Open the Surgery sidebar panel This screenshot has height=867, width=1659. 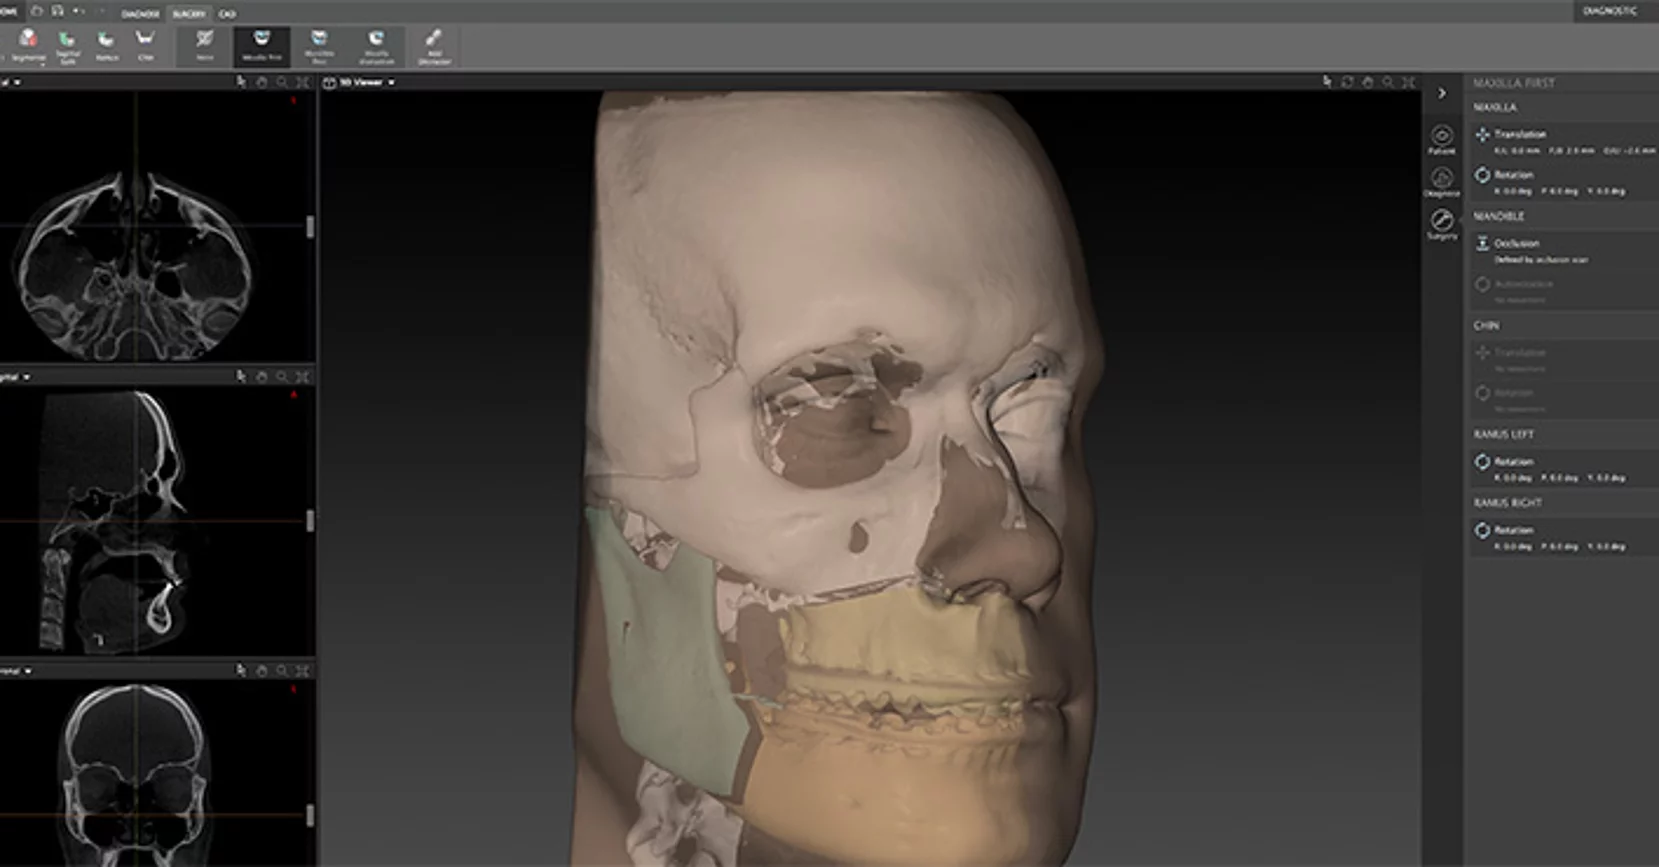[x=1442, y=224]
